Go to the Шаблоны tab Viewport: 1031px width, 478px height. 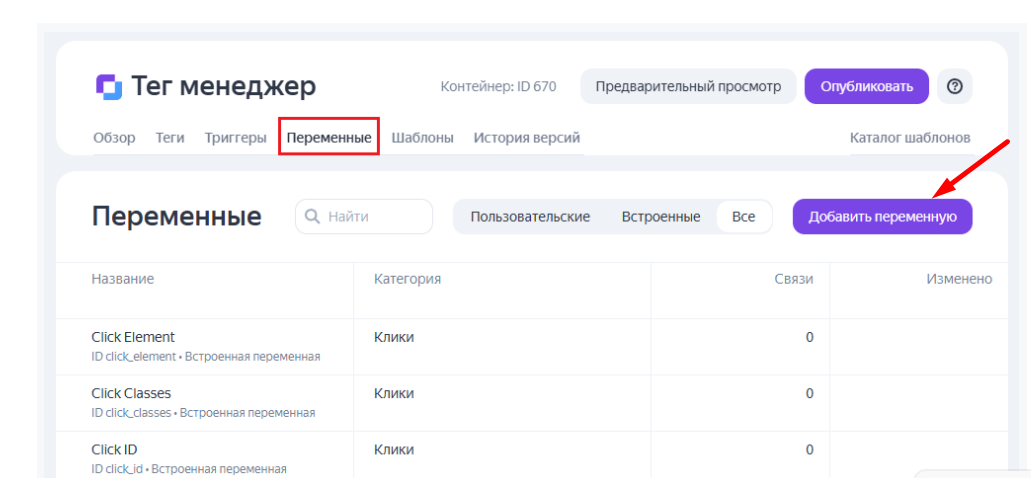(x=423, y=138)
